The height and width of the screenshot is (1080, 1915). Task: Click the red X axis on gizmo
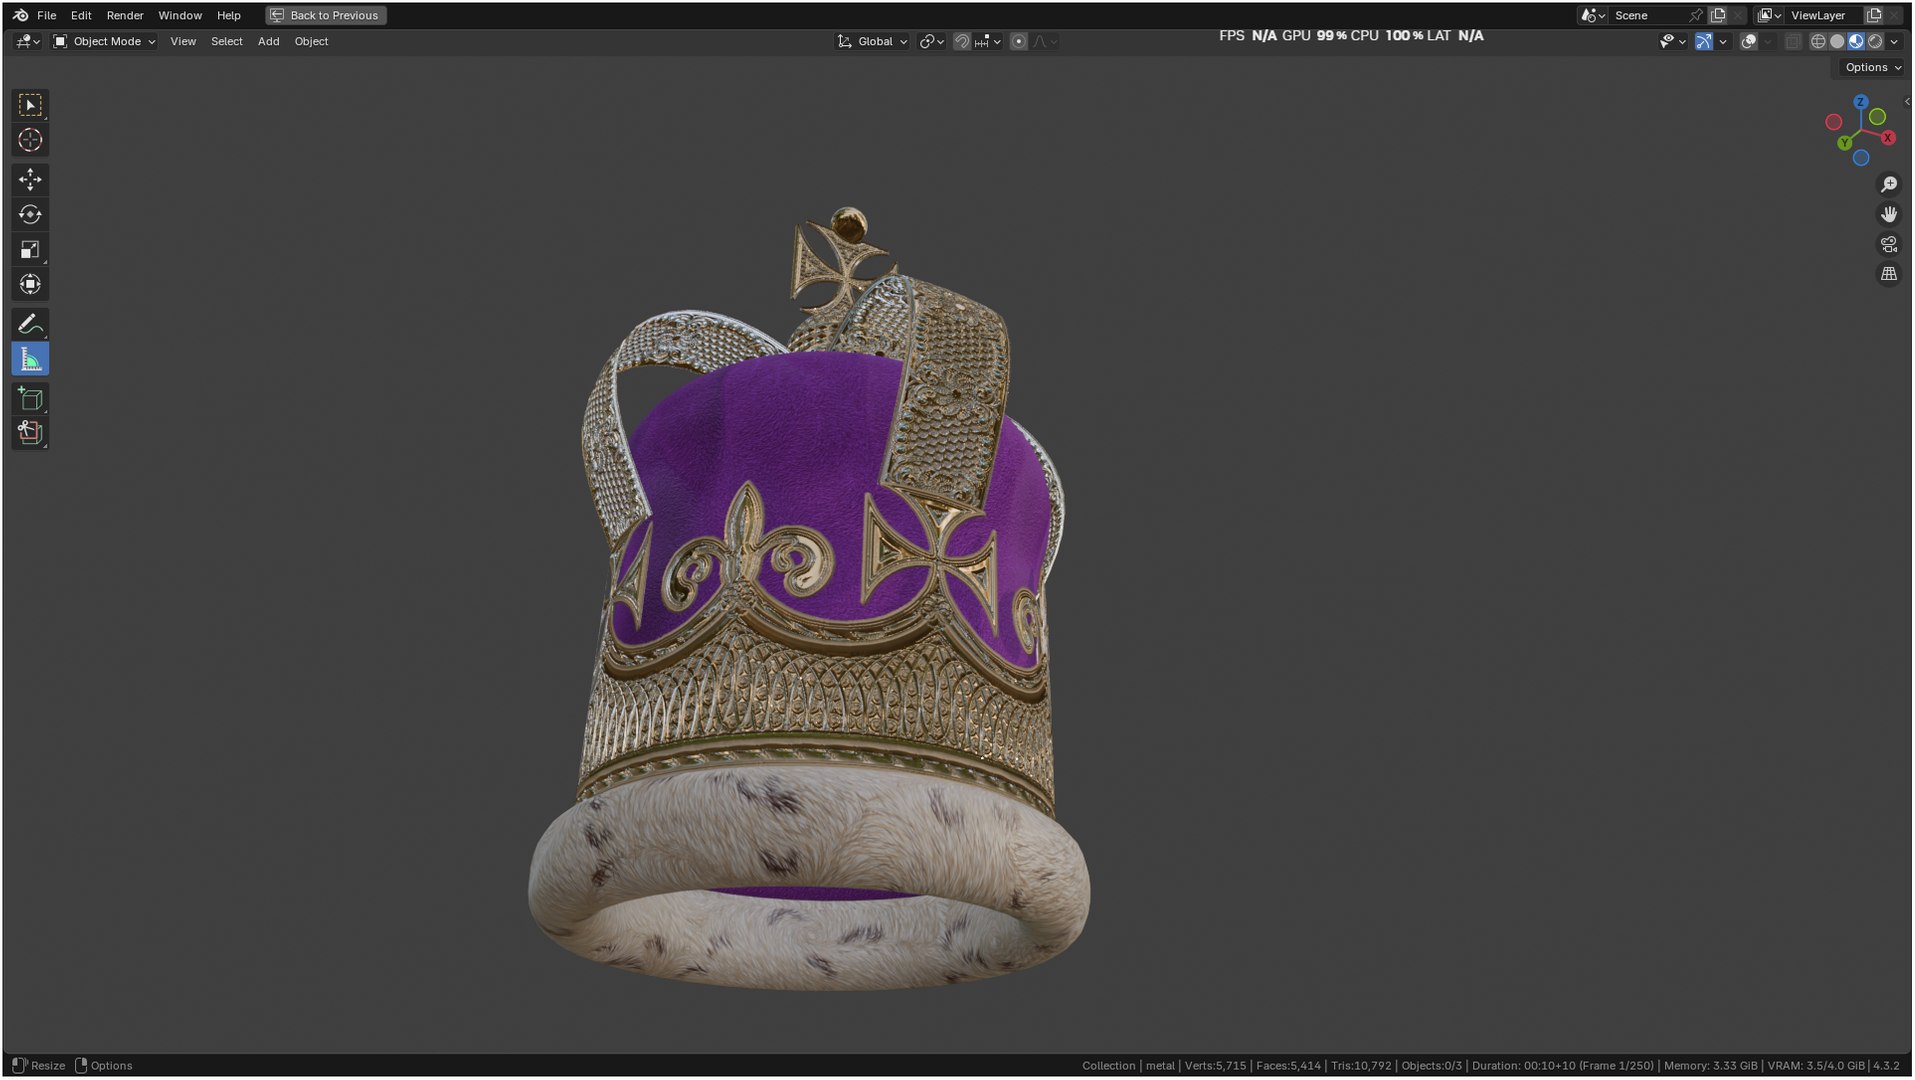coord(1888,138)
